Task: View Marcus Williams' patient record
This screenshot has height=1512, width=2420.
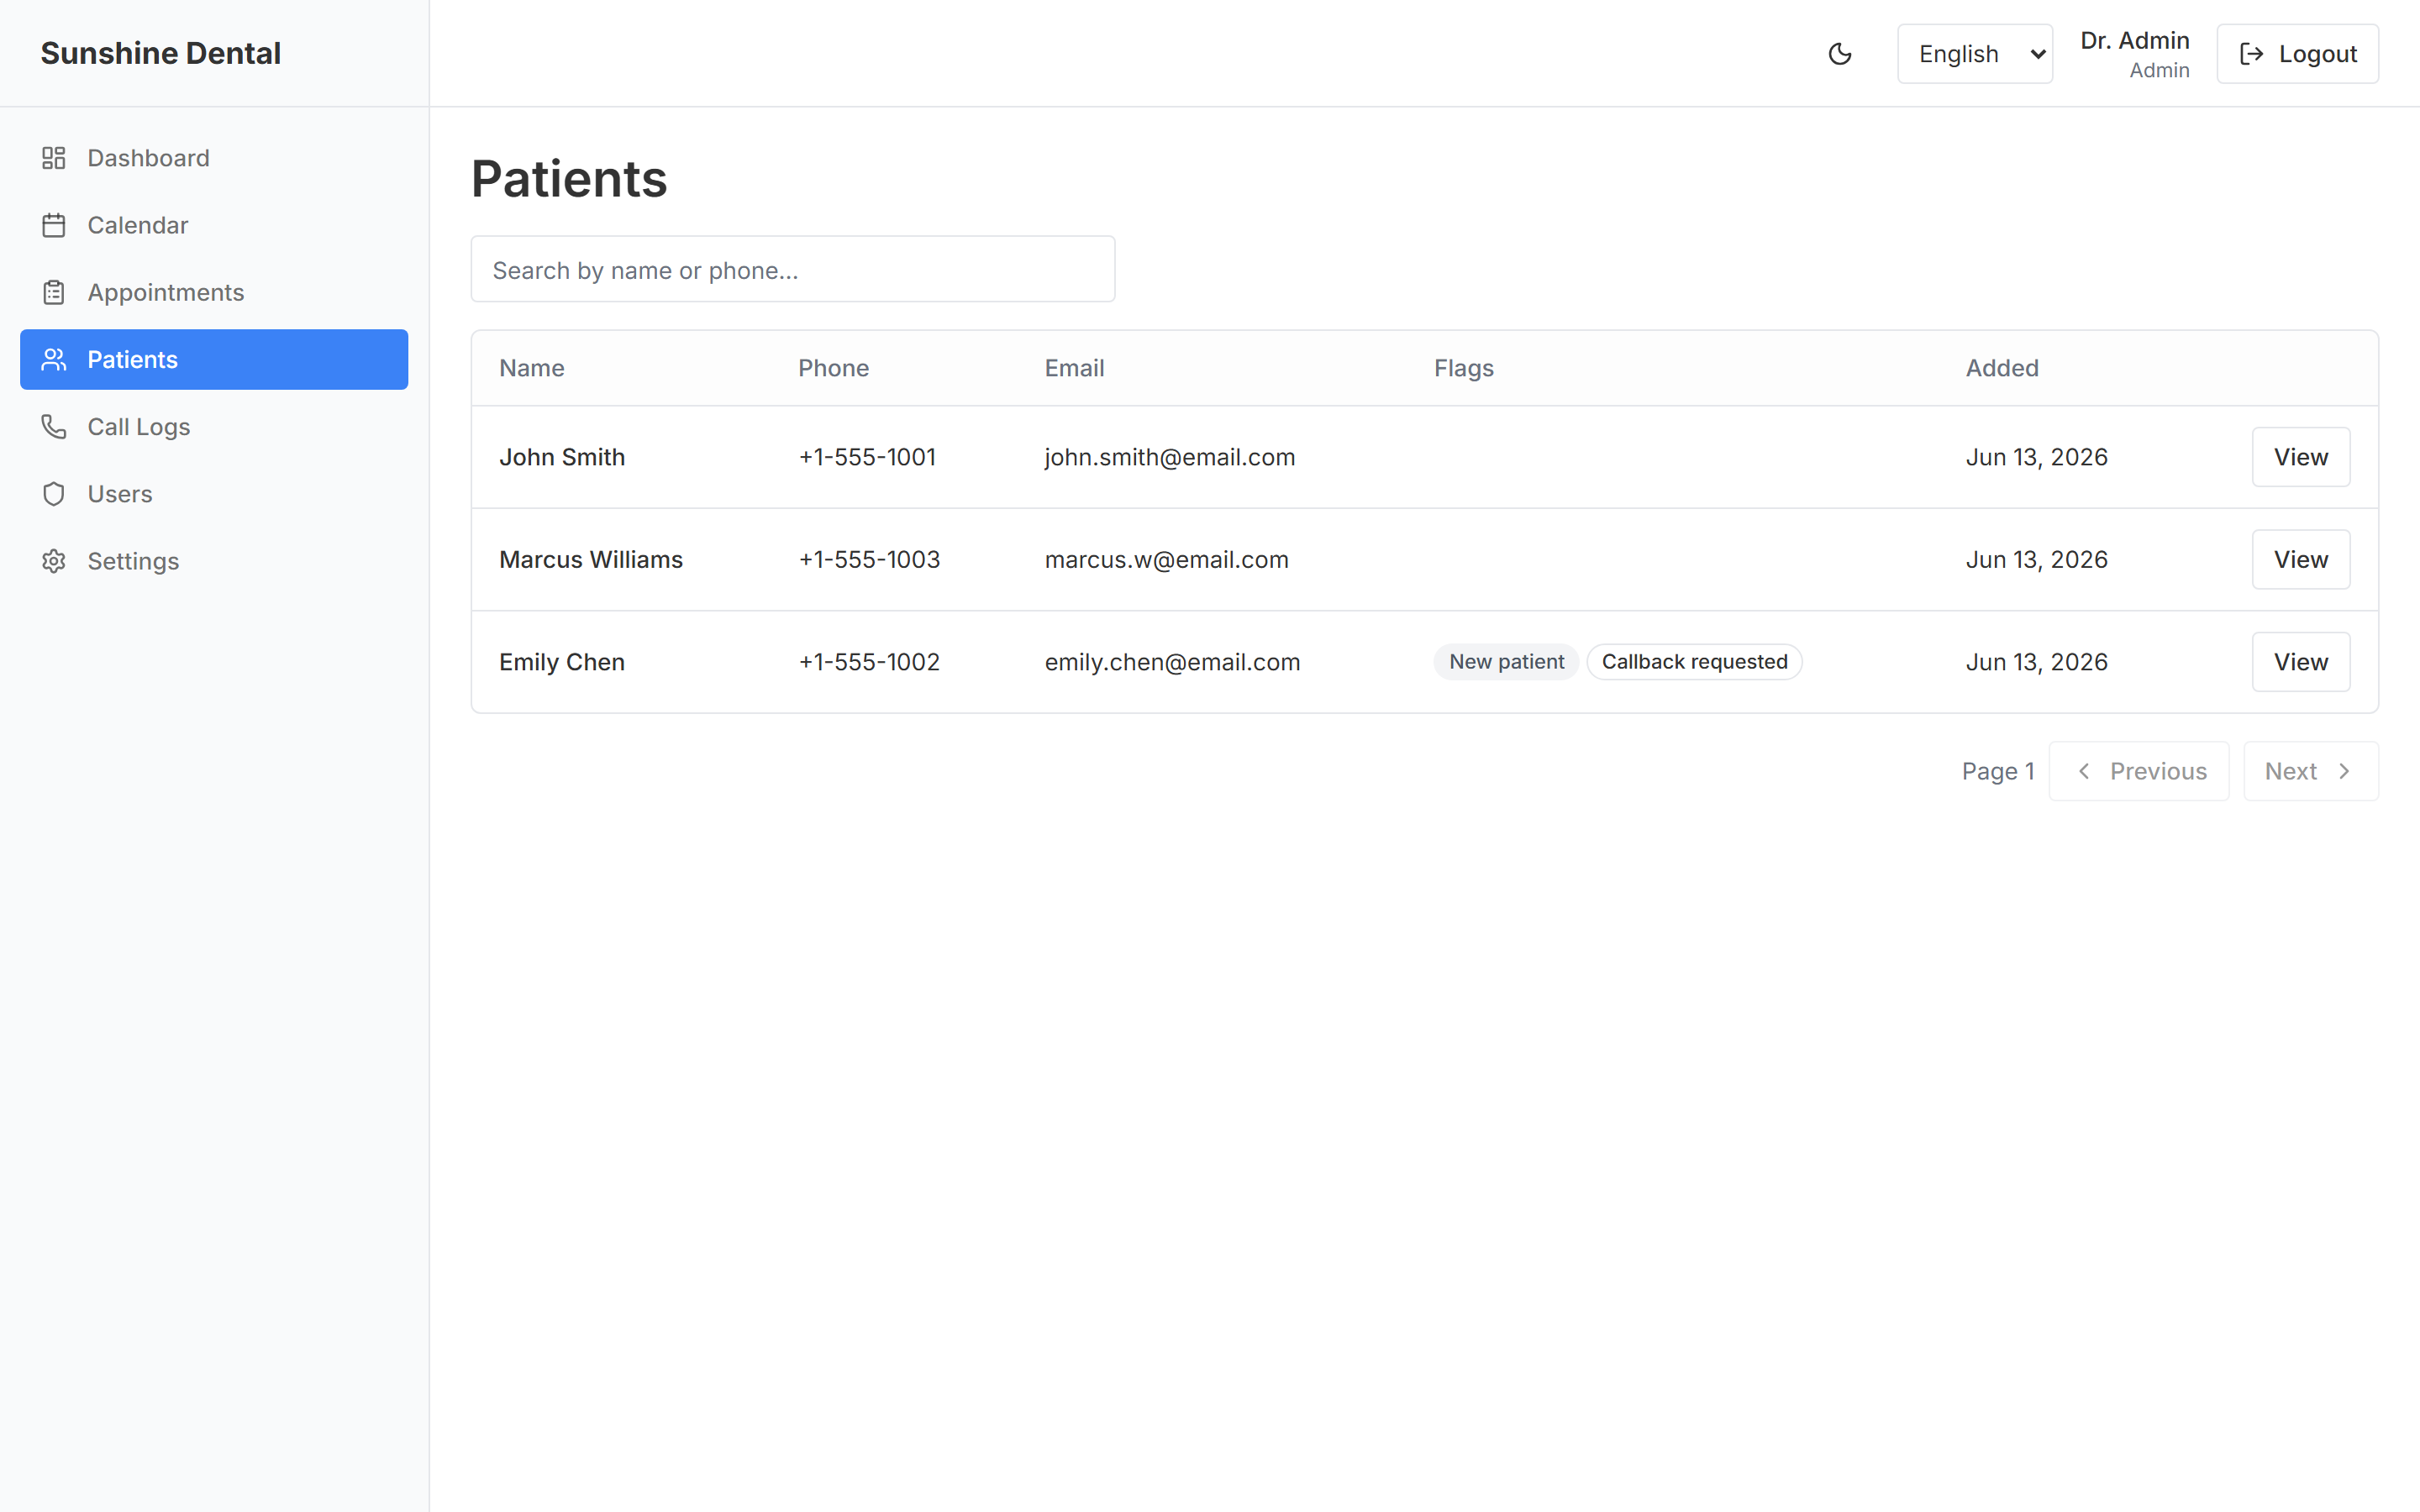Action: [2301, 559]
